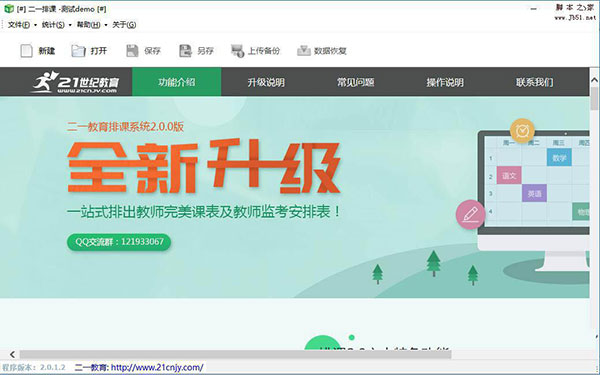Open the 关于(G) menu
600x375 pixels.
click(124, 25)
